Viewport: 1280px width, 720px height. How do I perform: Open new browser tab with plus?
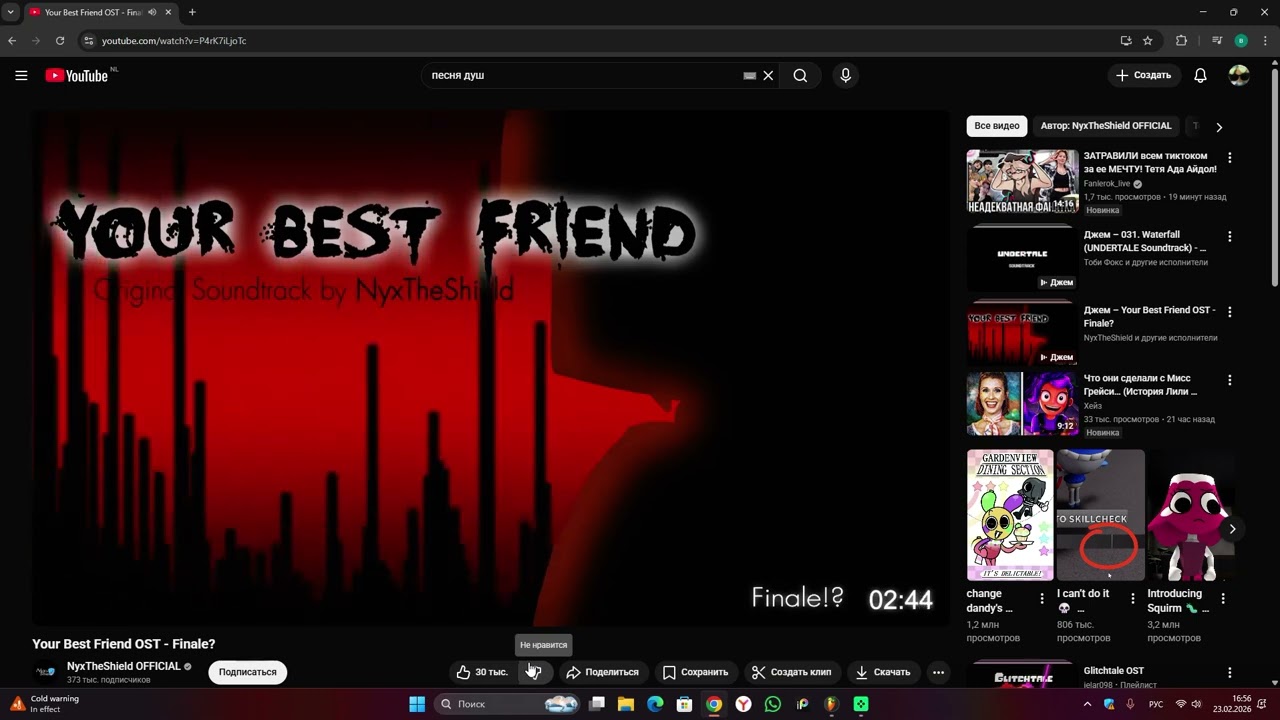coord(192,12)
